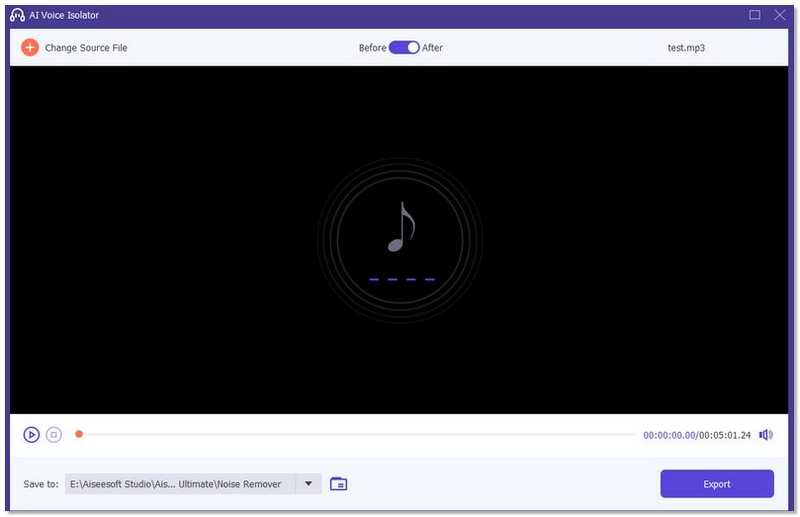Click the current time 00:00:00.00 readout
800x517 pixels.
pyautogui.click(x=669, y=435)
